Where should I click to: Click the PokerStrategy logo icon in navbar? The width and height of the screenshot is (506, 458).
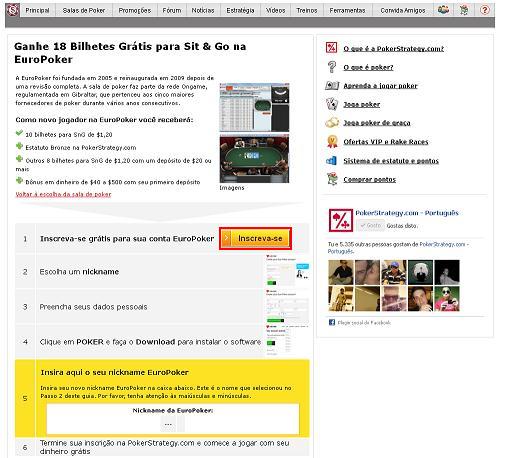[x=13, y=10]
